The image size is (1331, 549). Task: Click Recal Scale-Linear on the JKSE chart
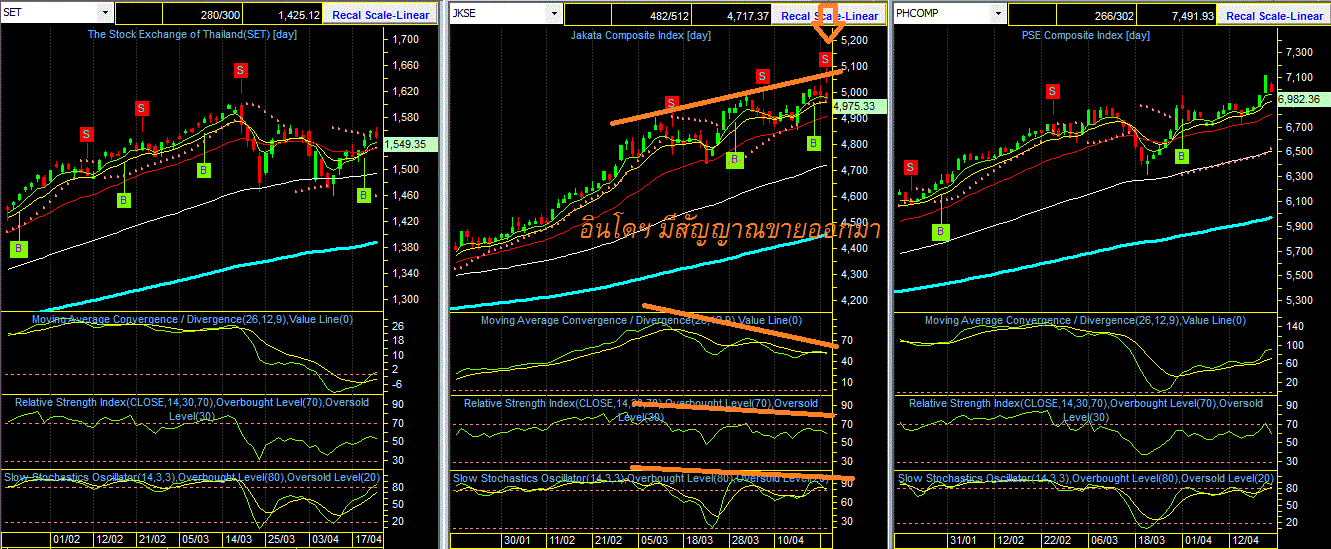[830, 15]
